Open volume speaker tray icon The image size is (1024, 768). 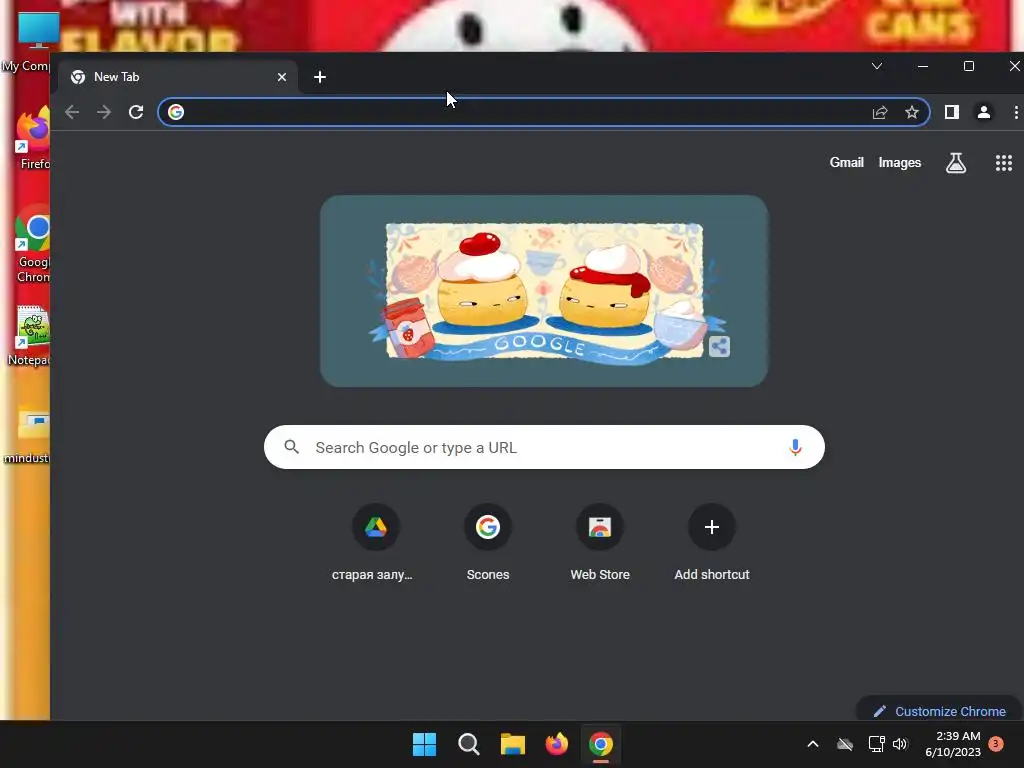[x=901, y=744]
